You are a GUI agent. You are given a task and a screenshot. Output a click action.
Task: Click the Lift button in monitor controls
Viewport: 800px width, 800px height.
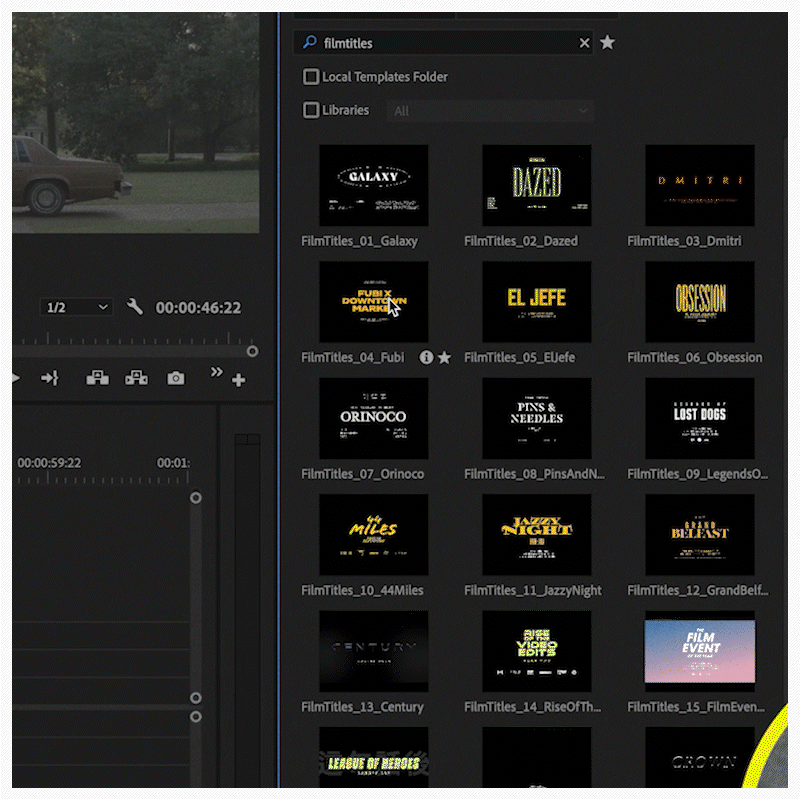click(97, 378)
